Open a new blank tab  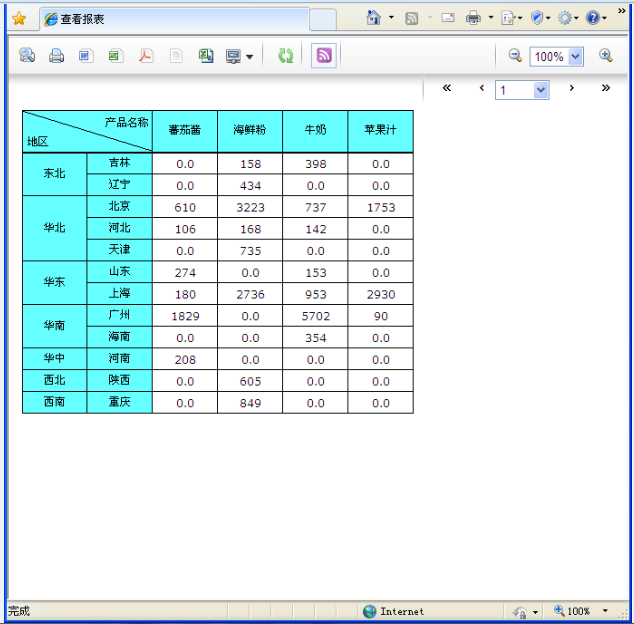(x=323, y=19)
